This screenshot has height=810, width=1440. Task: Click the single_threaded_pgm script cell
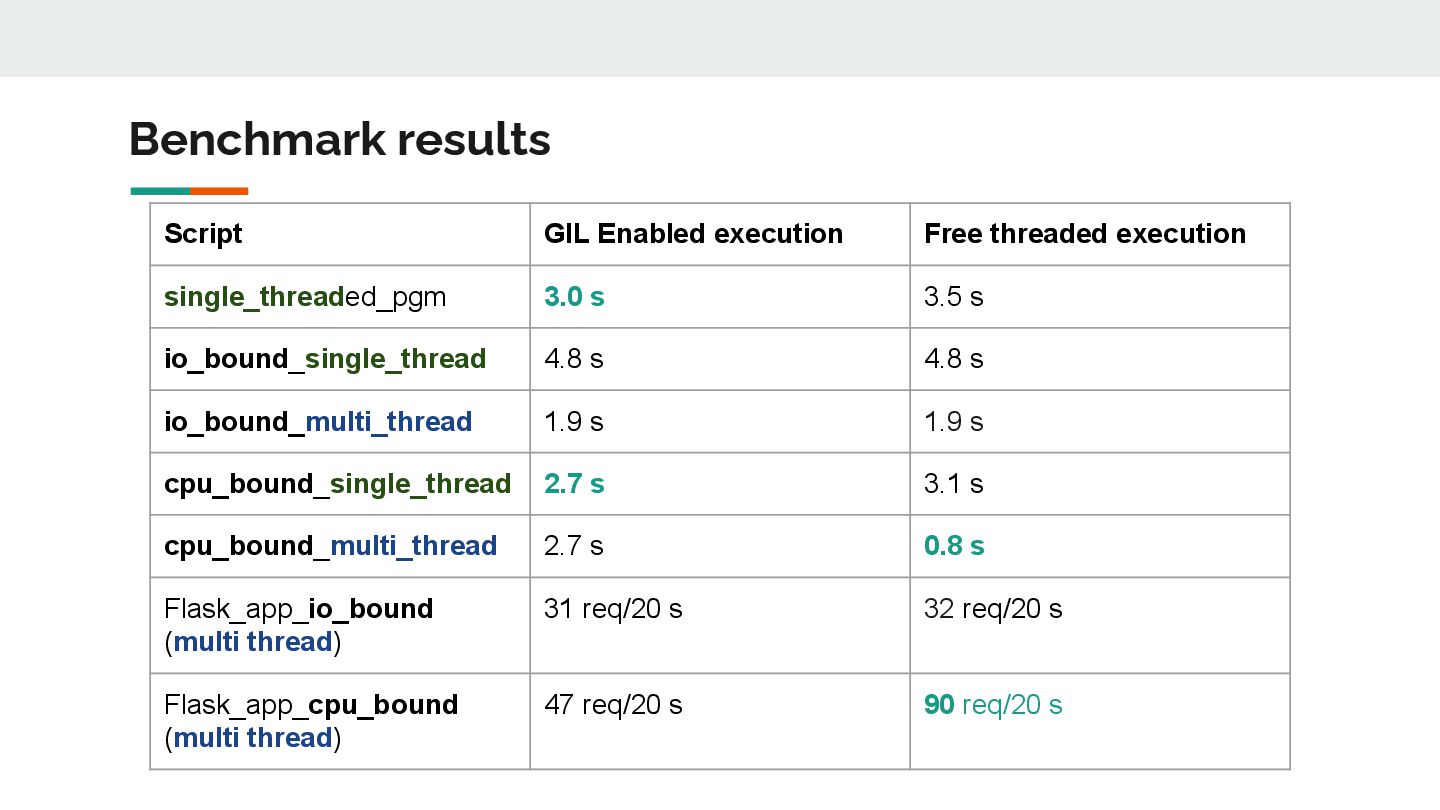pos(340,297)
